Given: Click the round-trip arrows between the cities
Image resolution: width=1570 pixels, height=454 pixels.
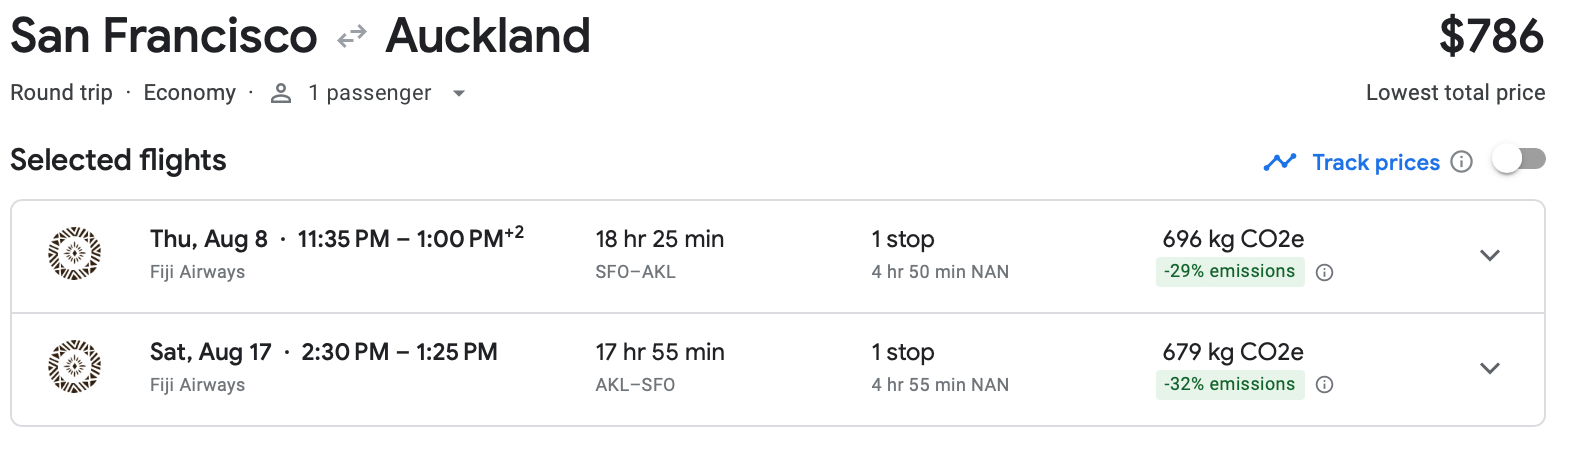Looking at the screenshot, I should point(351,38).
